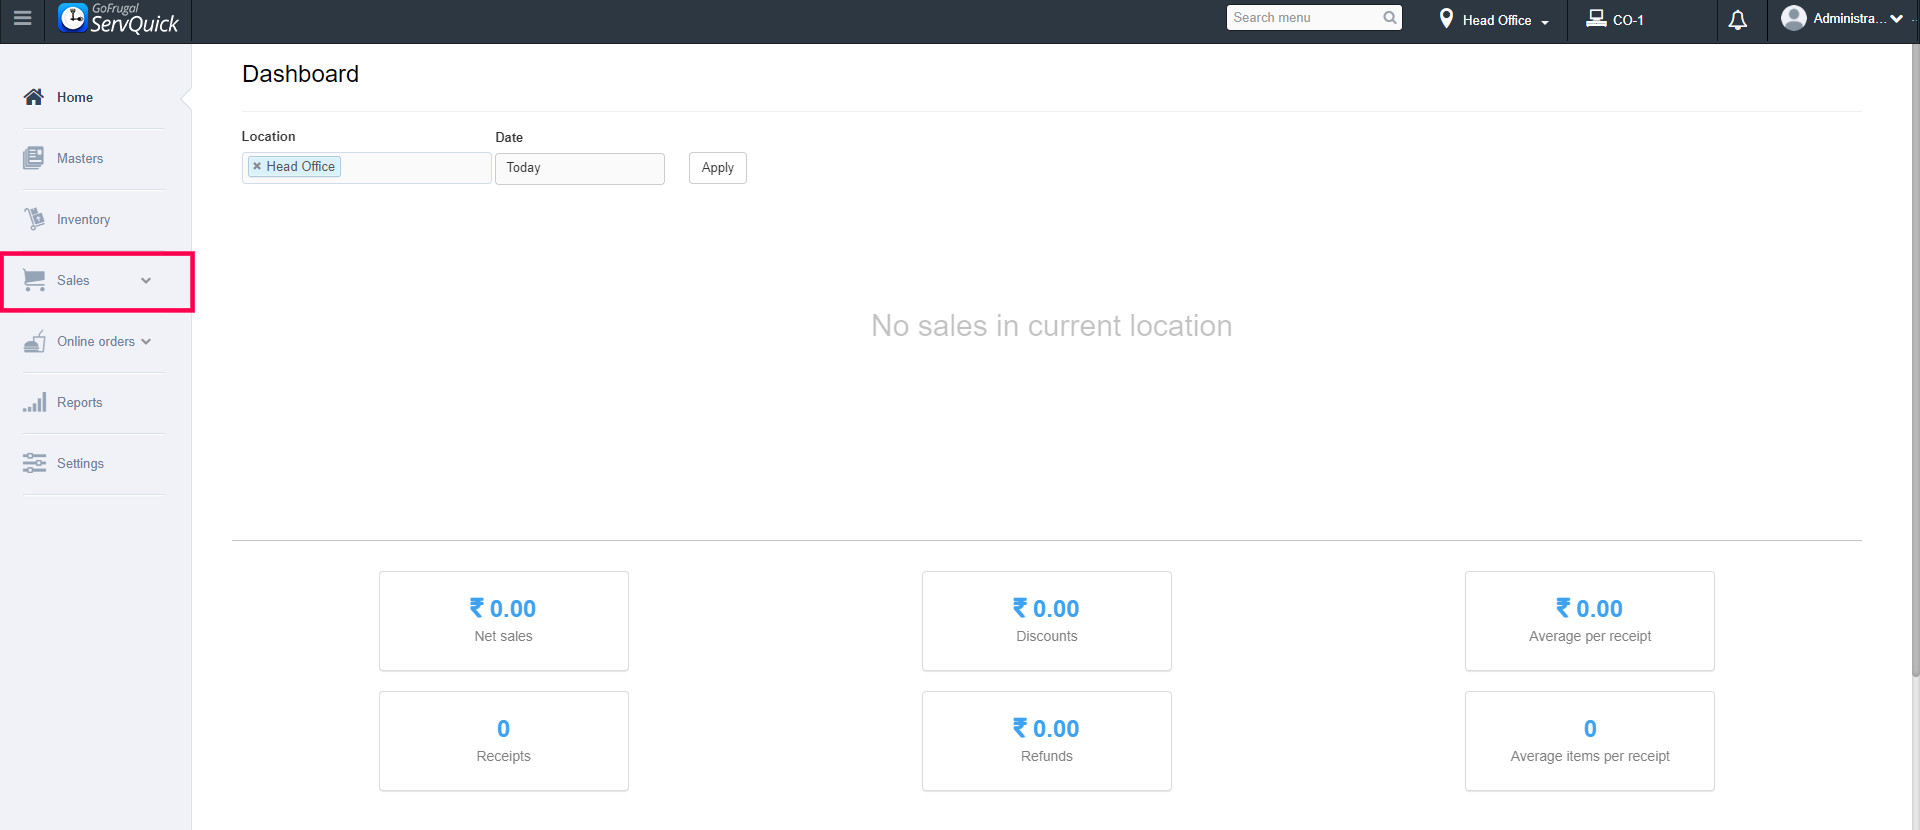Screen dimensions: 1920x830
Task: Click the ServQuick logo
Action: tap(119, 19)
